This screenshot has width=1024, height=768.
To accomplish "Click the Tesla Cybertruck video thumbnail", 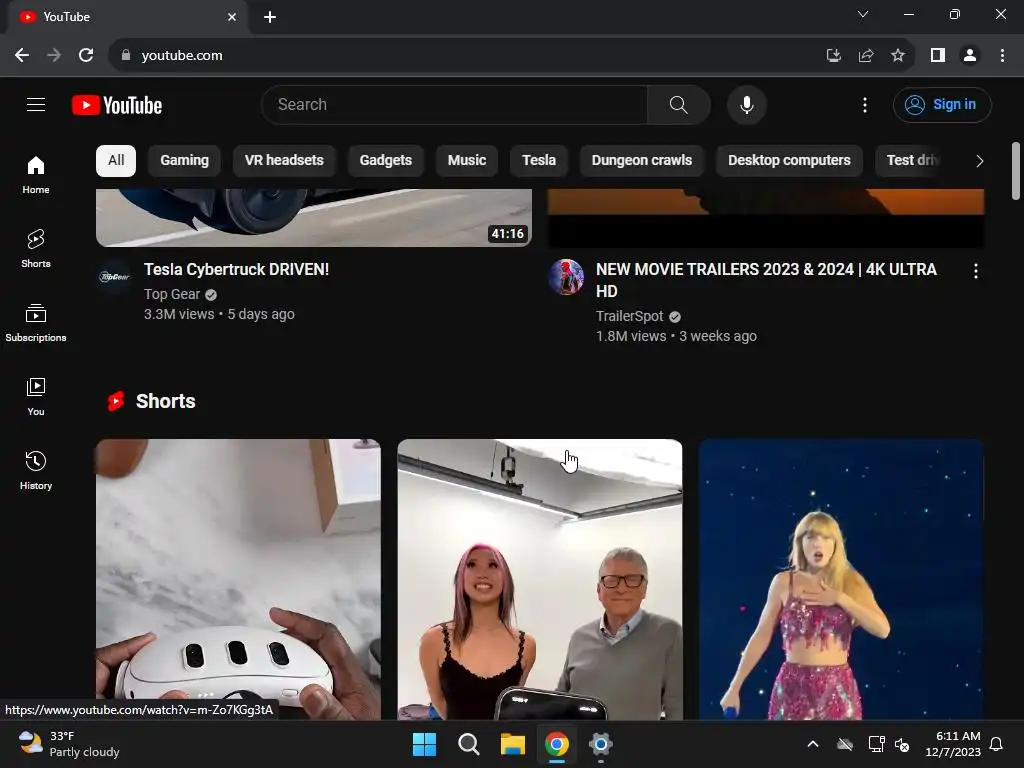I will (x=313, y=217).
